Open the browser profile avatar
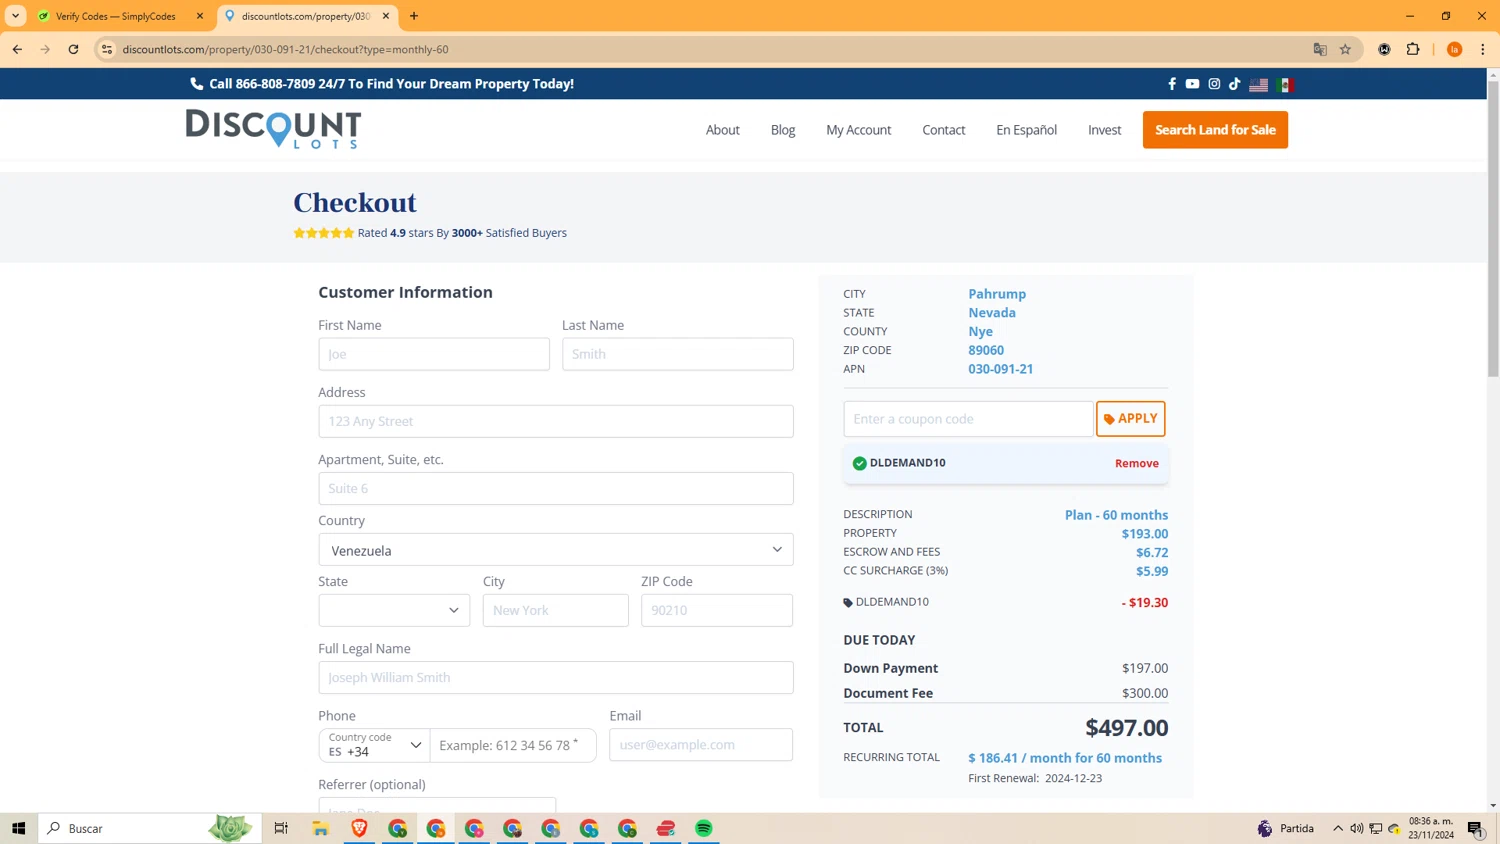 1454,49
